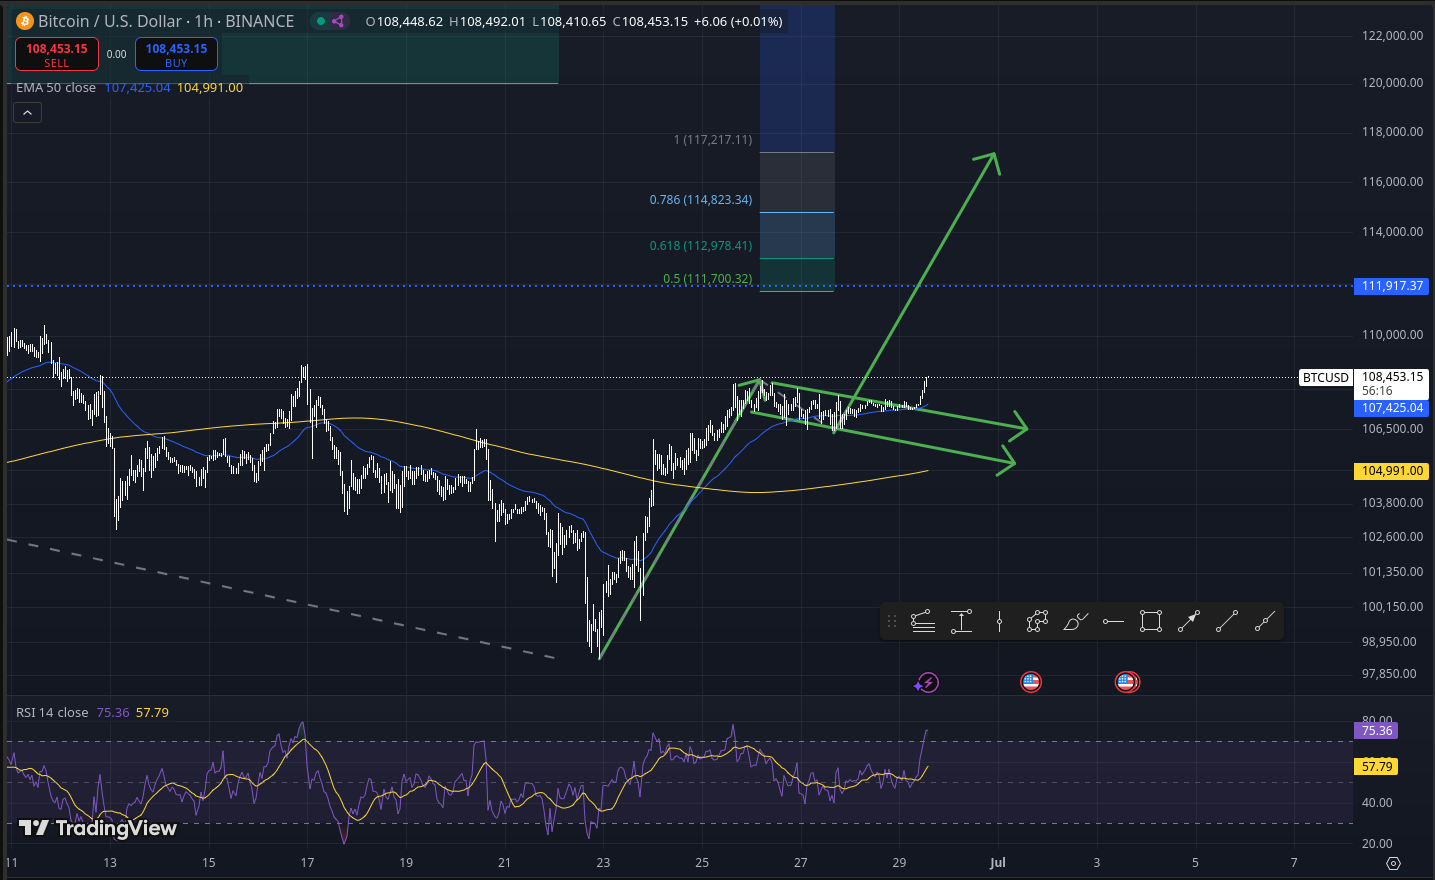Click the Bitcoin logo icon
Screen dimensions: 1435x880
pyautogui.click(x=24, y=21)
